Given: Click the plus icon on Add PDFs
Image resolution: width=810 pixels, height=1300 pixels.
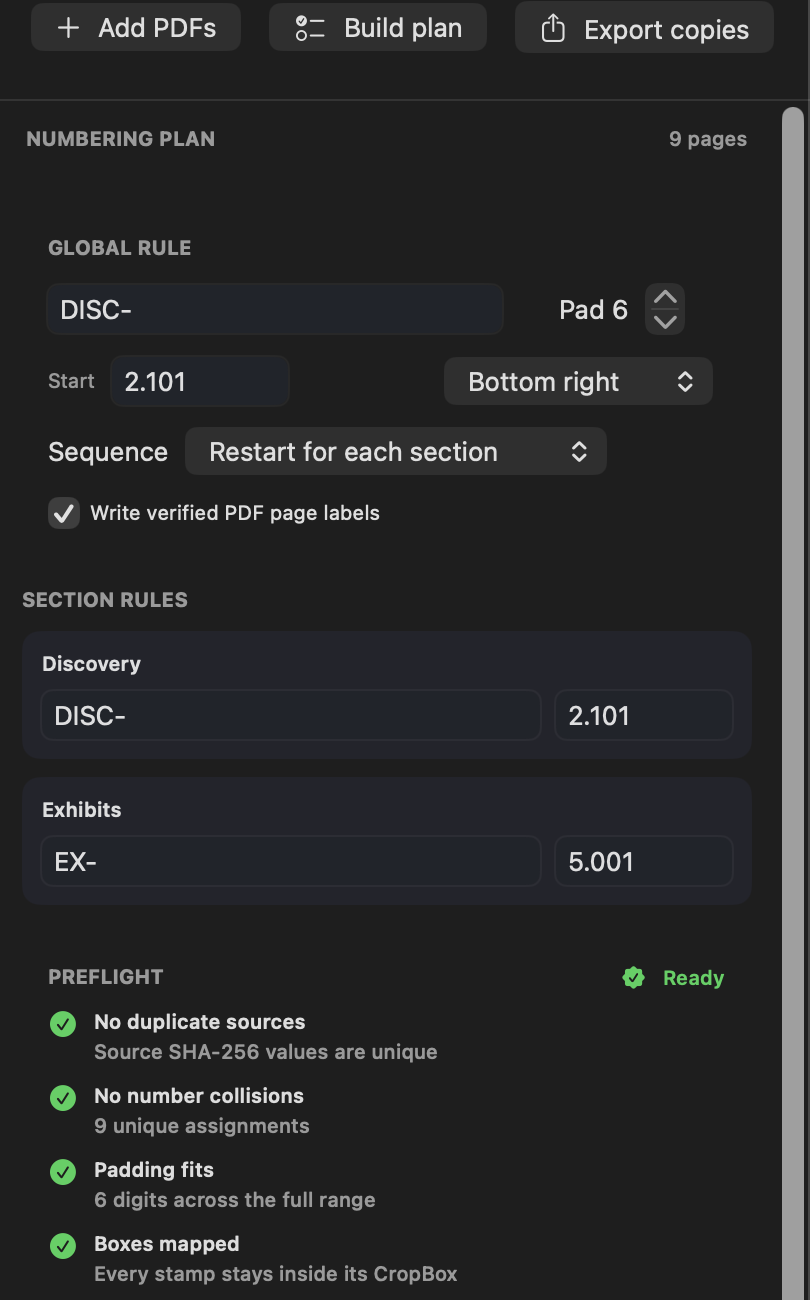Looking at the screenshot, I should (68, 28).
